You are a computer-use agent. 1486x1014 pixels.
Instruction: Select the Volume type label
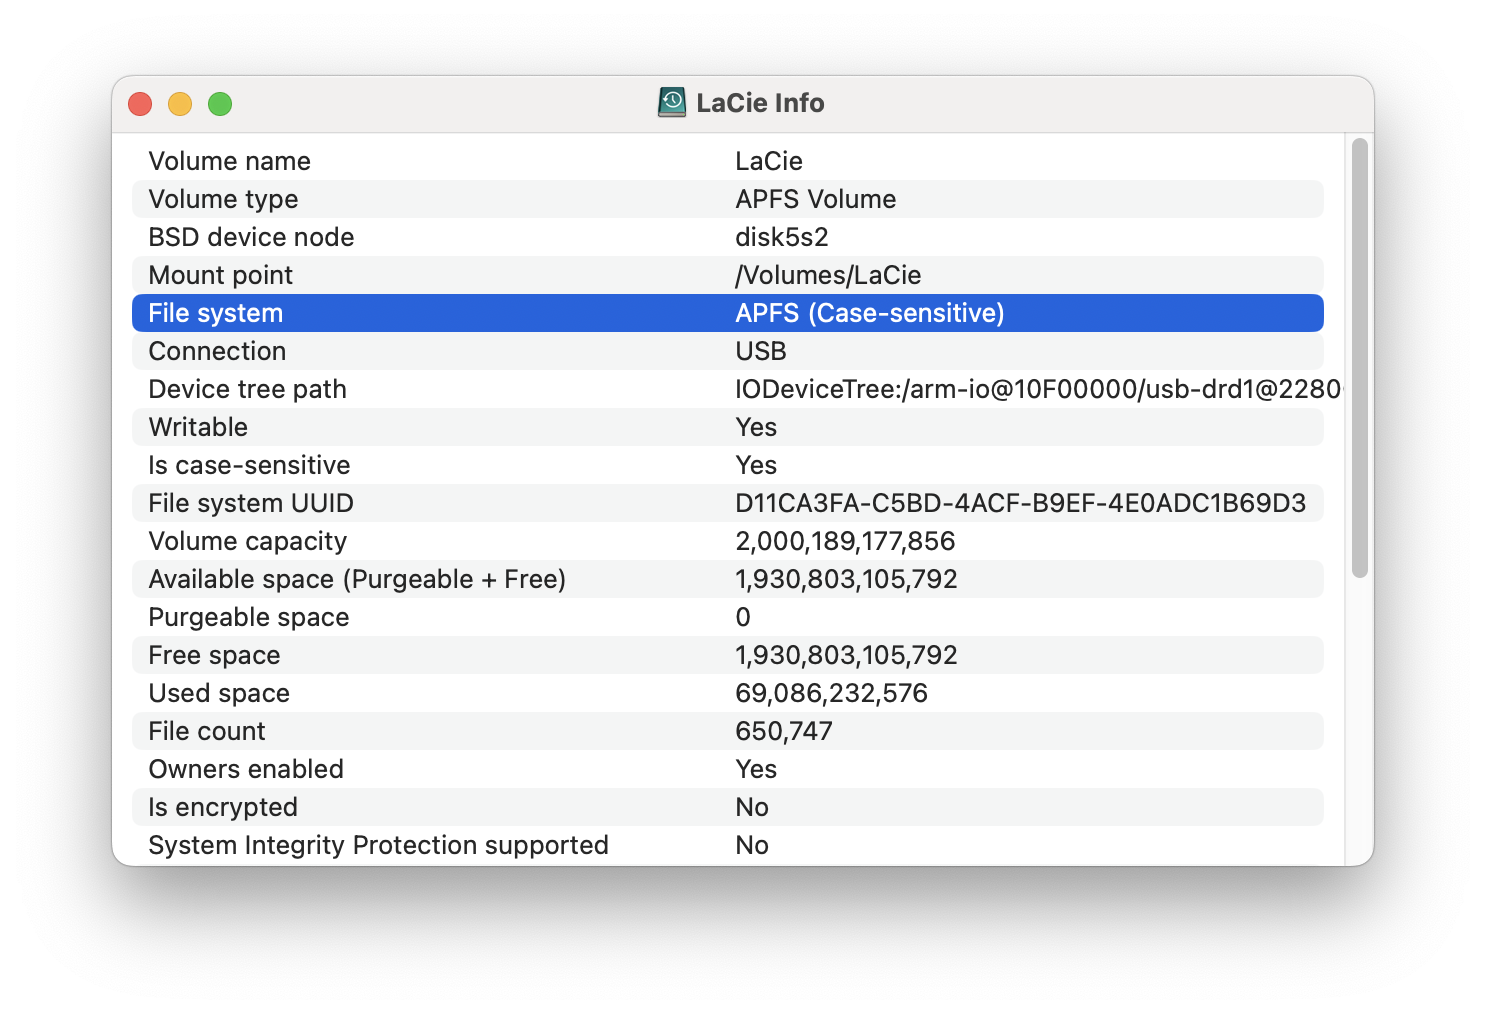(x=223, y=199)
